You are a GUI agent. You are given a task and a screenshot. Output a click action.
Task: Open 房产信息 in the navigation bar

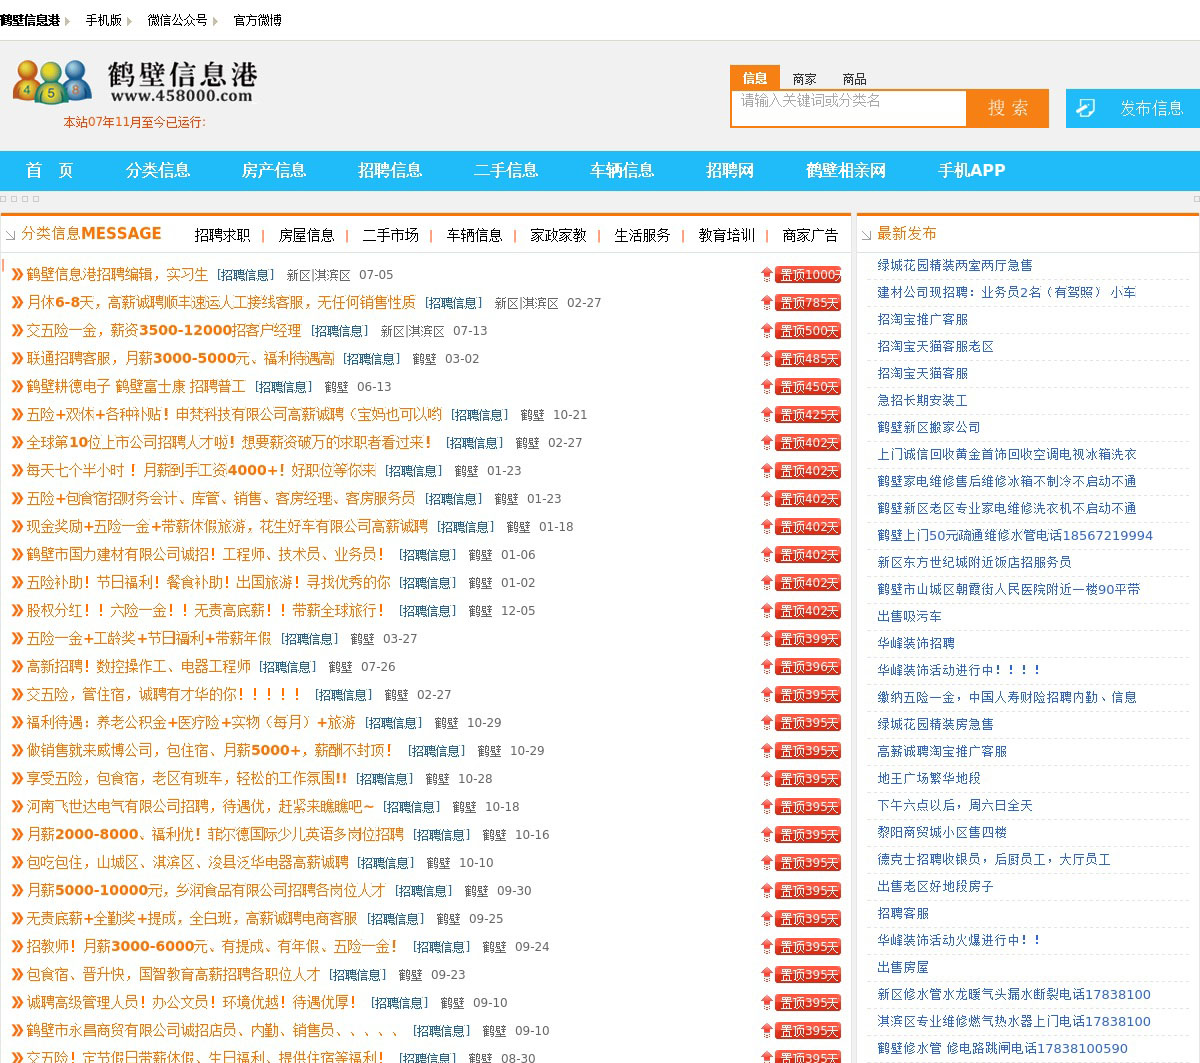click(273, 170)
